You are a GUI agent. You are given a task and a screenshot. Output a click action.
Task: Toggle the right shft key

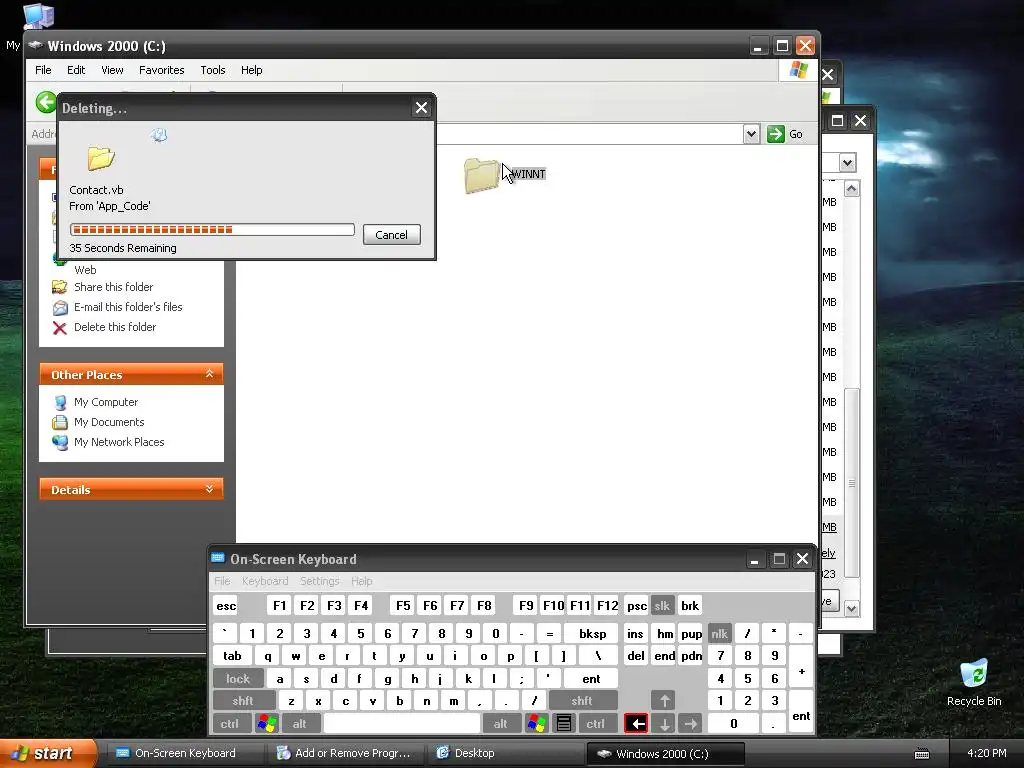coord(582,701)
